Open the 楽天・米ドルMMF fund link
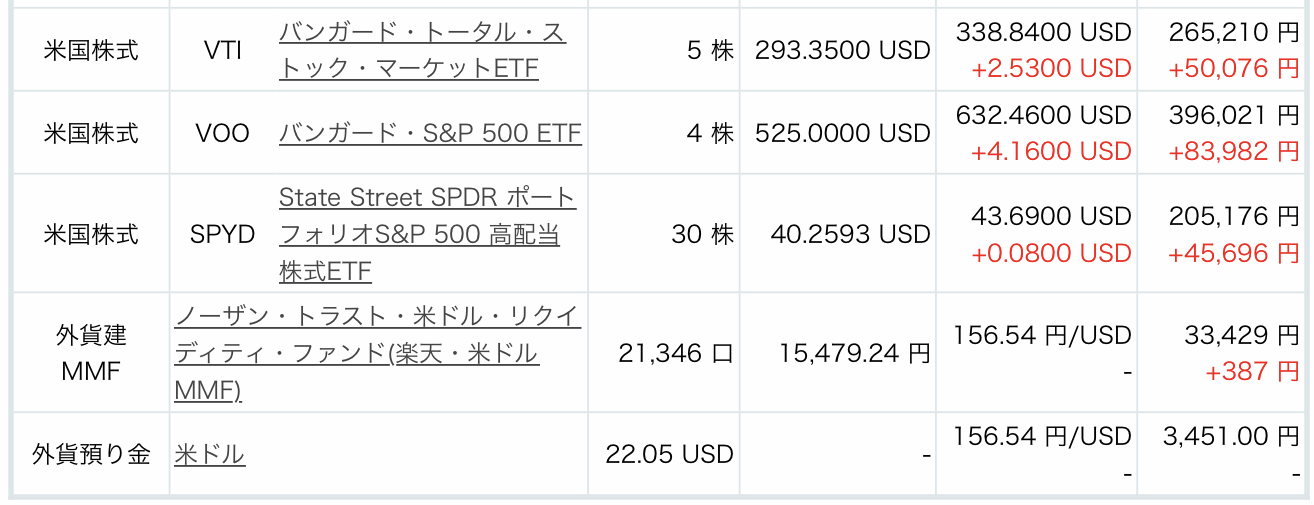The image size is (1314, 505). coord(376,353)
